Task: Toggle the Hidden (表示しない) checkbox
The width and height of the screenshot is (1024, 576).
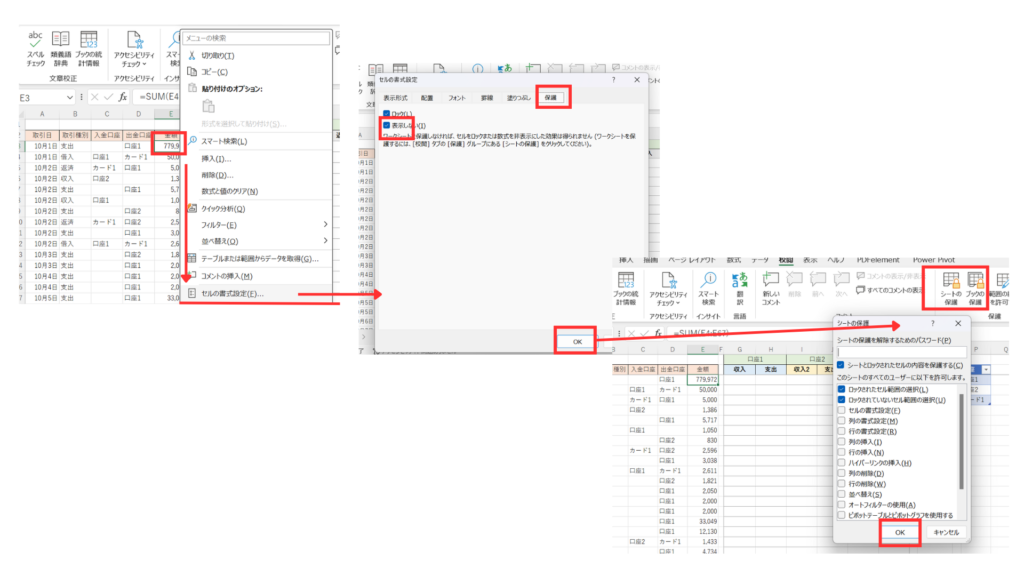Action: [x=386, y=125]
